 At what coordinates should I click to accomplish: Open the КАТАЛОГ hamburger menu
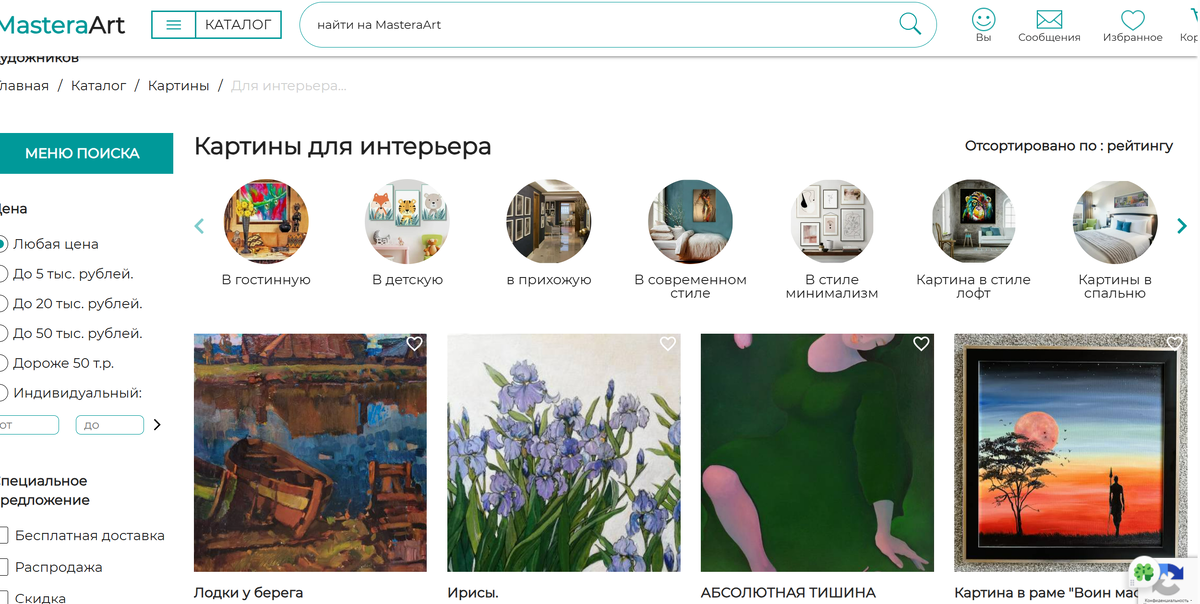click(x=216, y=25)
